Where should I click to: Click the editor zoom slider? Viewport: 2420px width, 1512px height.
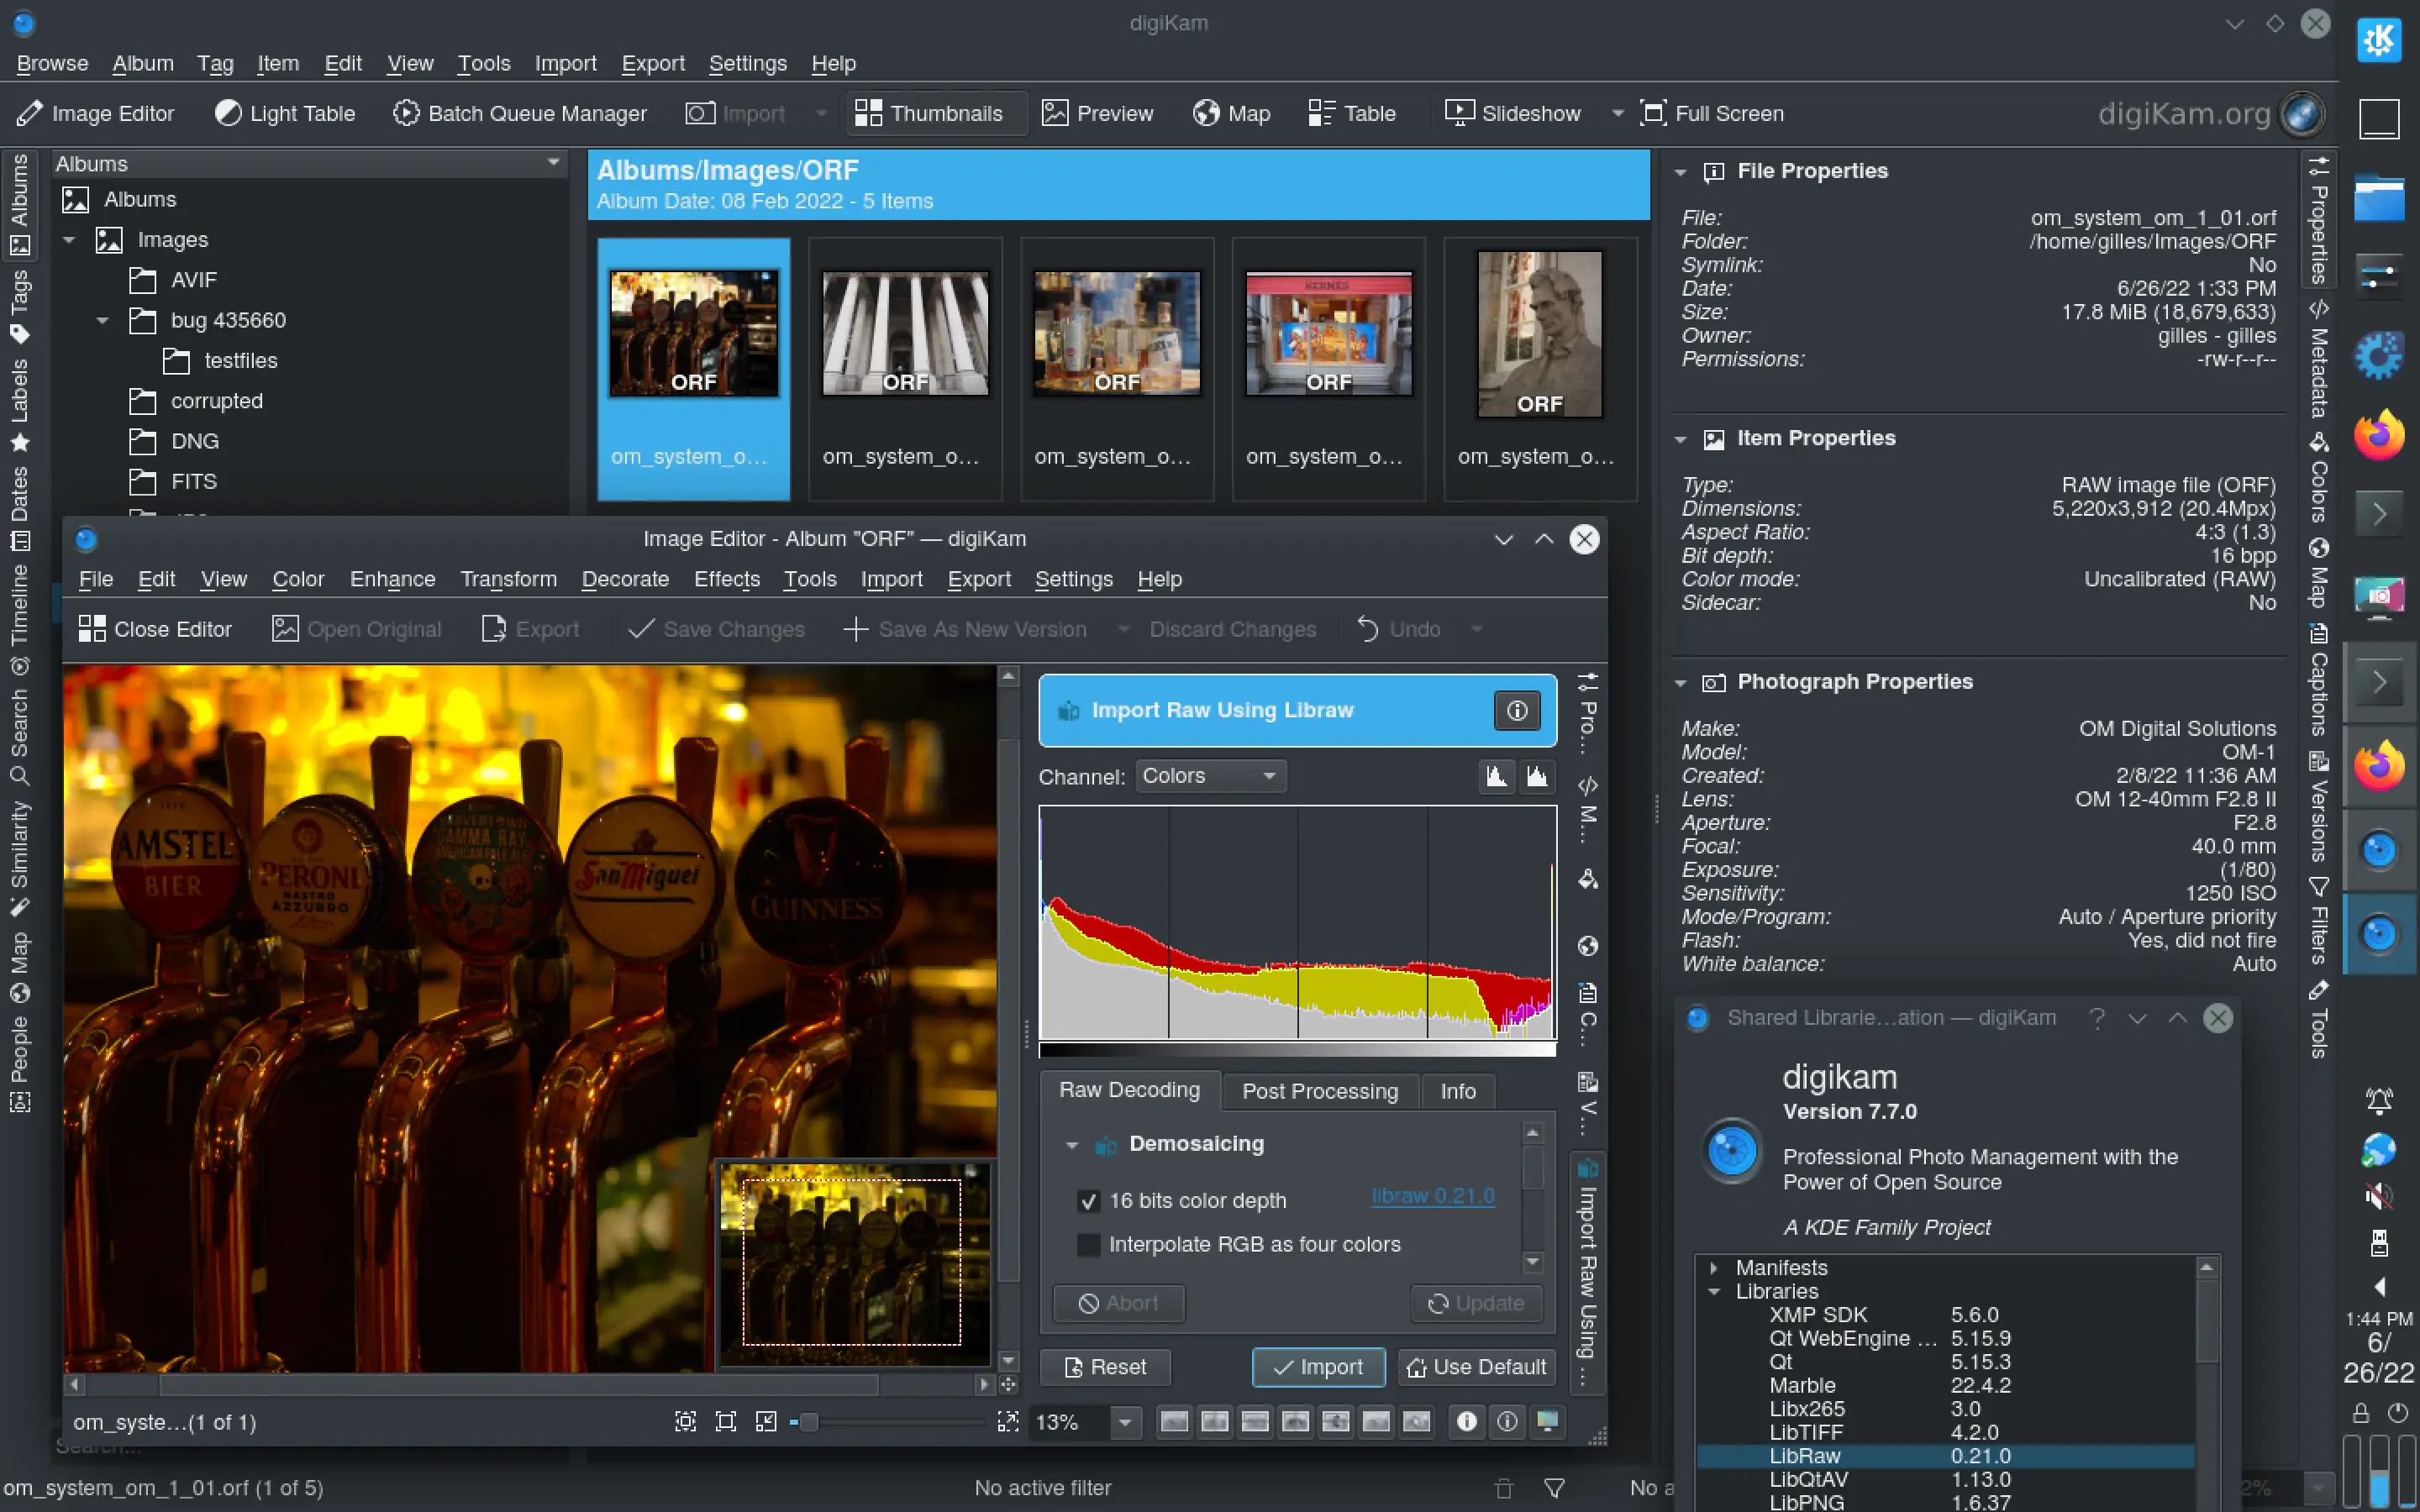pyautogui.click(x=809, y=1422)
